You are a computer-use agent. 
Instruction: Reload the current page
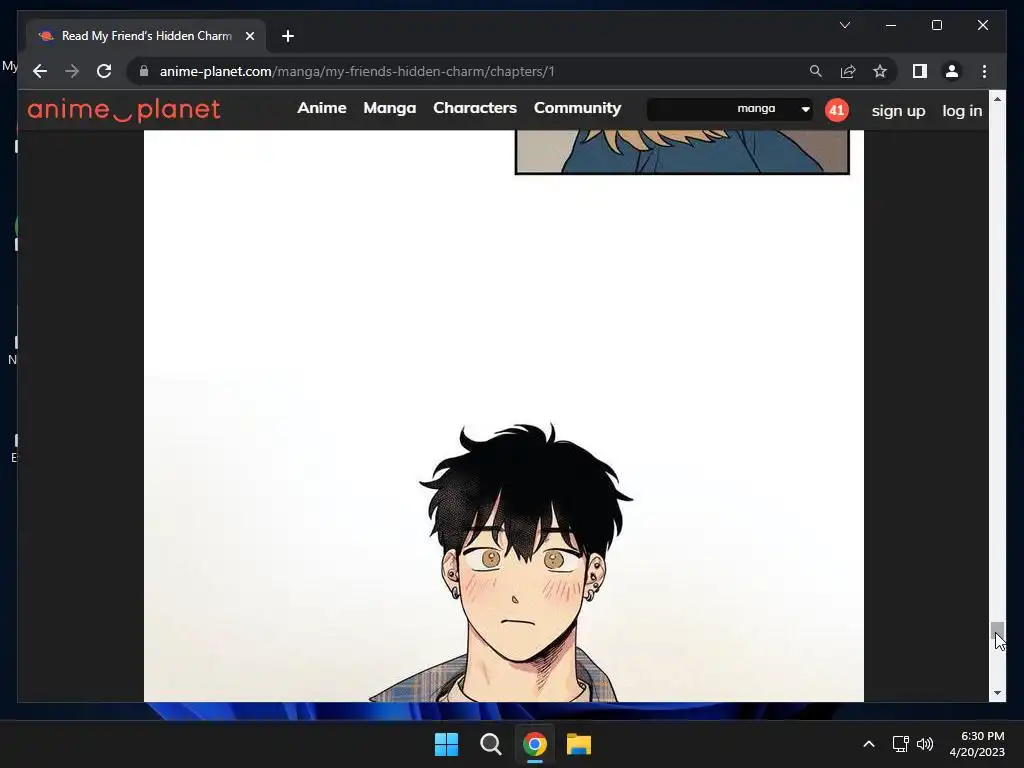(104, 71)
